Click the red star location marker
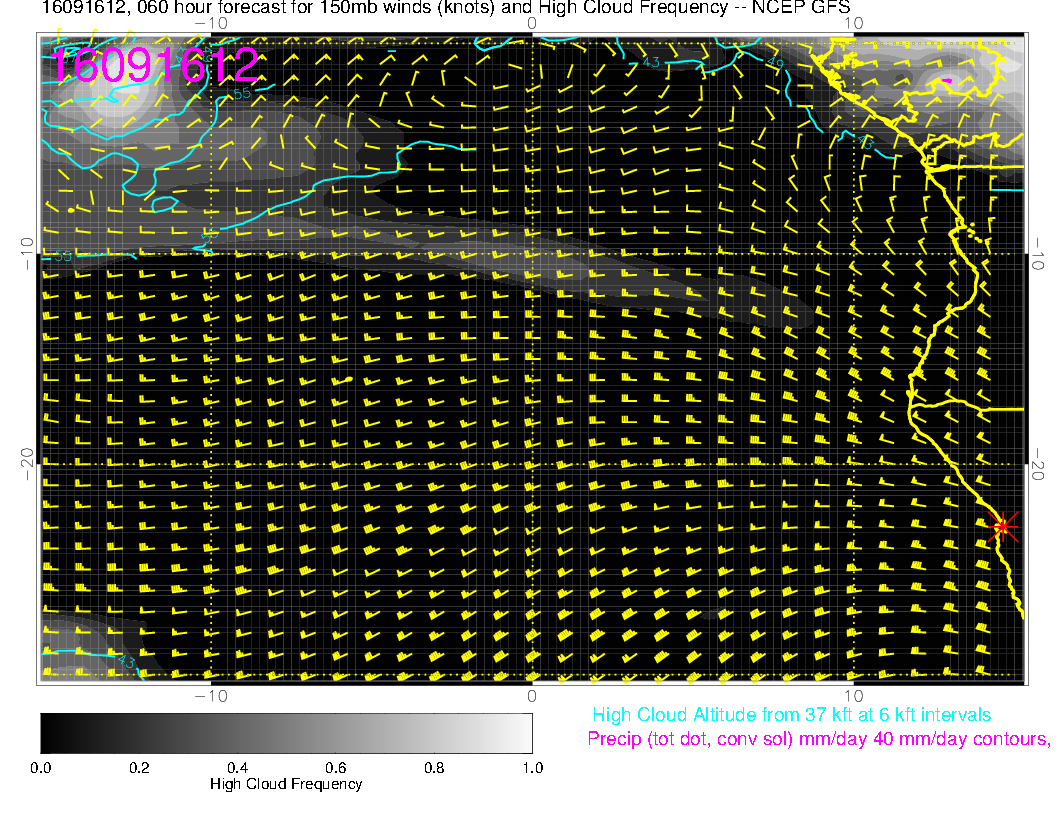This screenshot has height=816, width=1056. point(1003,525)
